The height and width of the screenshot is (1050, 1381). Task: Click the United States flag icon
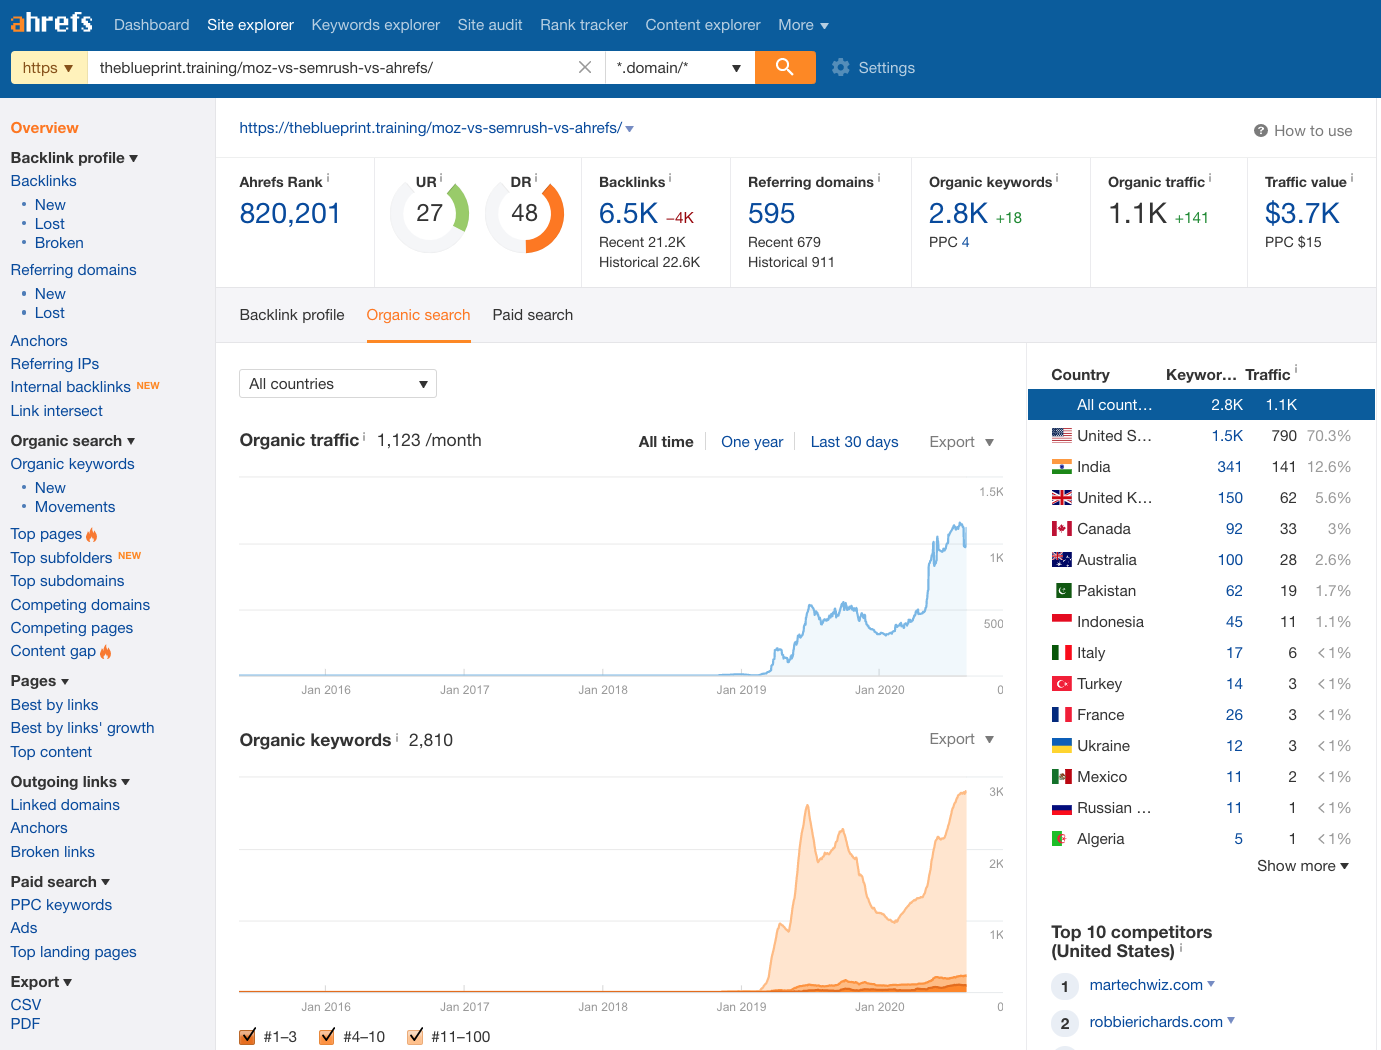point(1062,436)
